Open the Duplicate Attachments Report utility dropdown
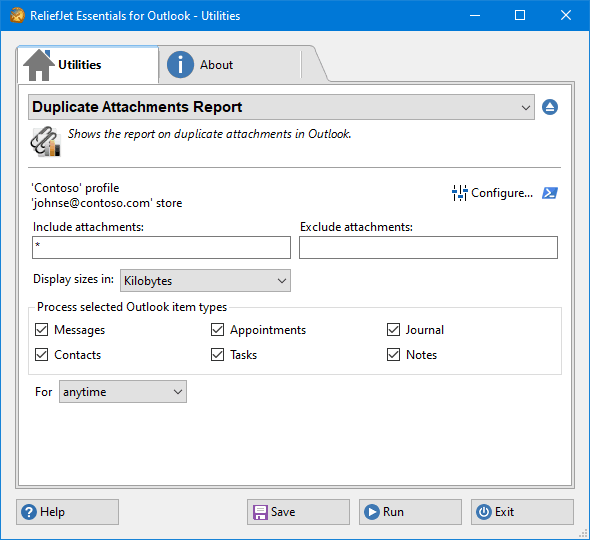This screenshot has height=540, width=590. point(281,107)
